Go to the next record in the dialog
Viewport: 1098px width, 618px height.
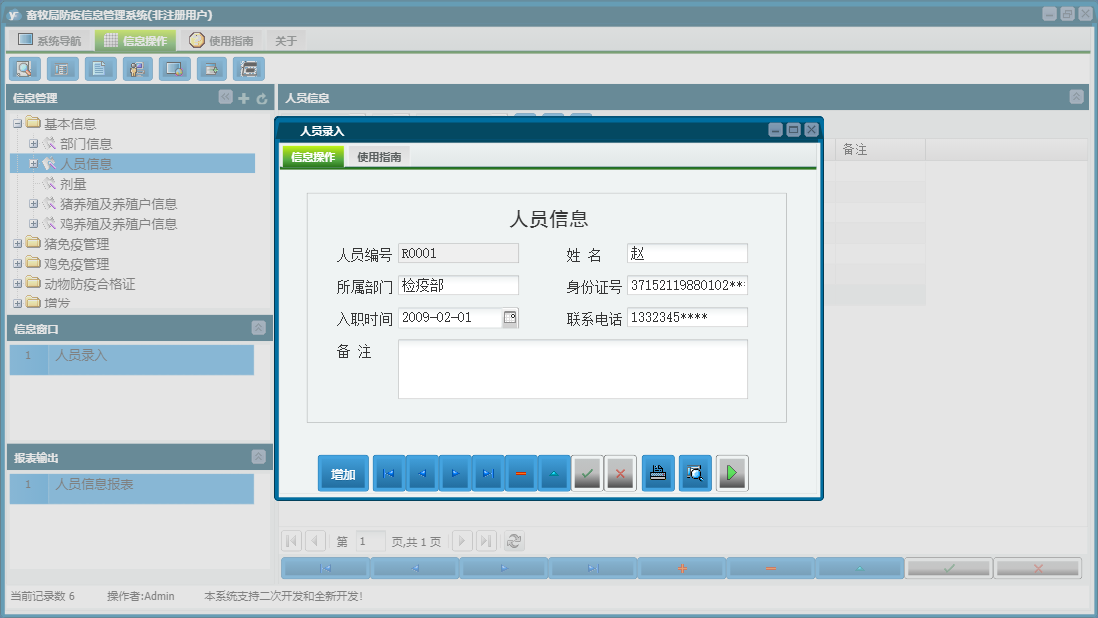454,472
